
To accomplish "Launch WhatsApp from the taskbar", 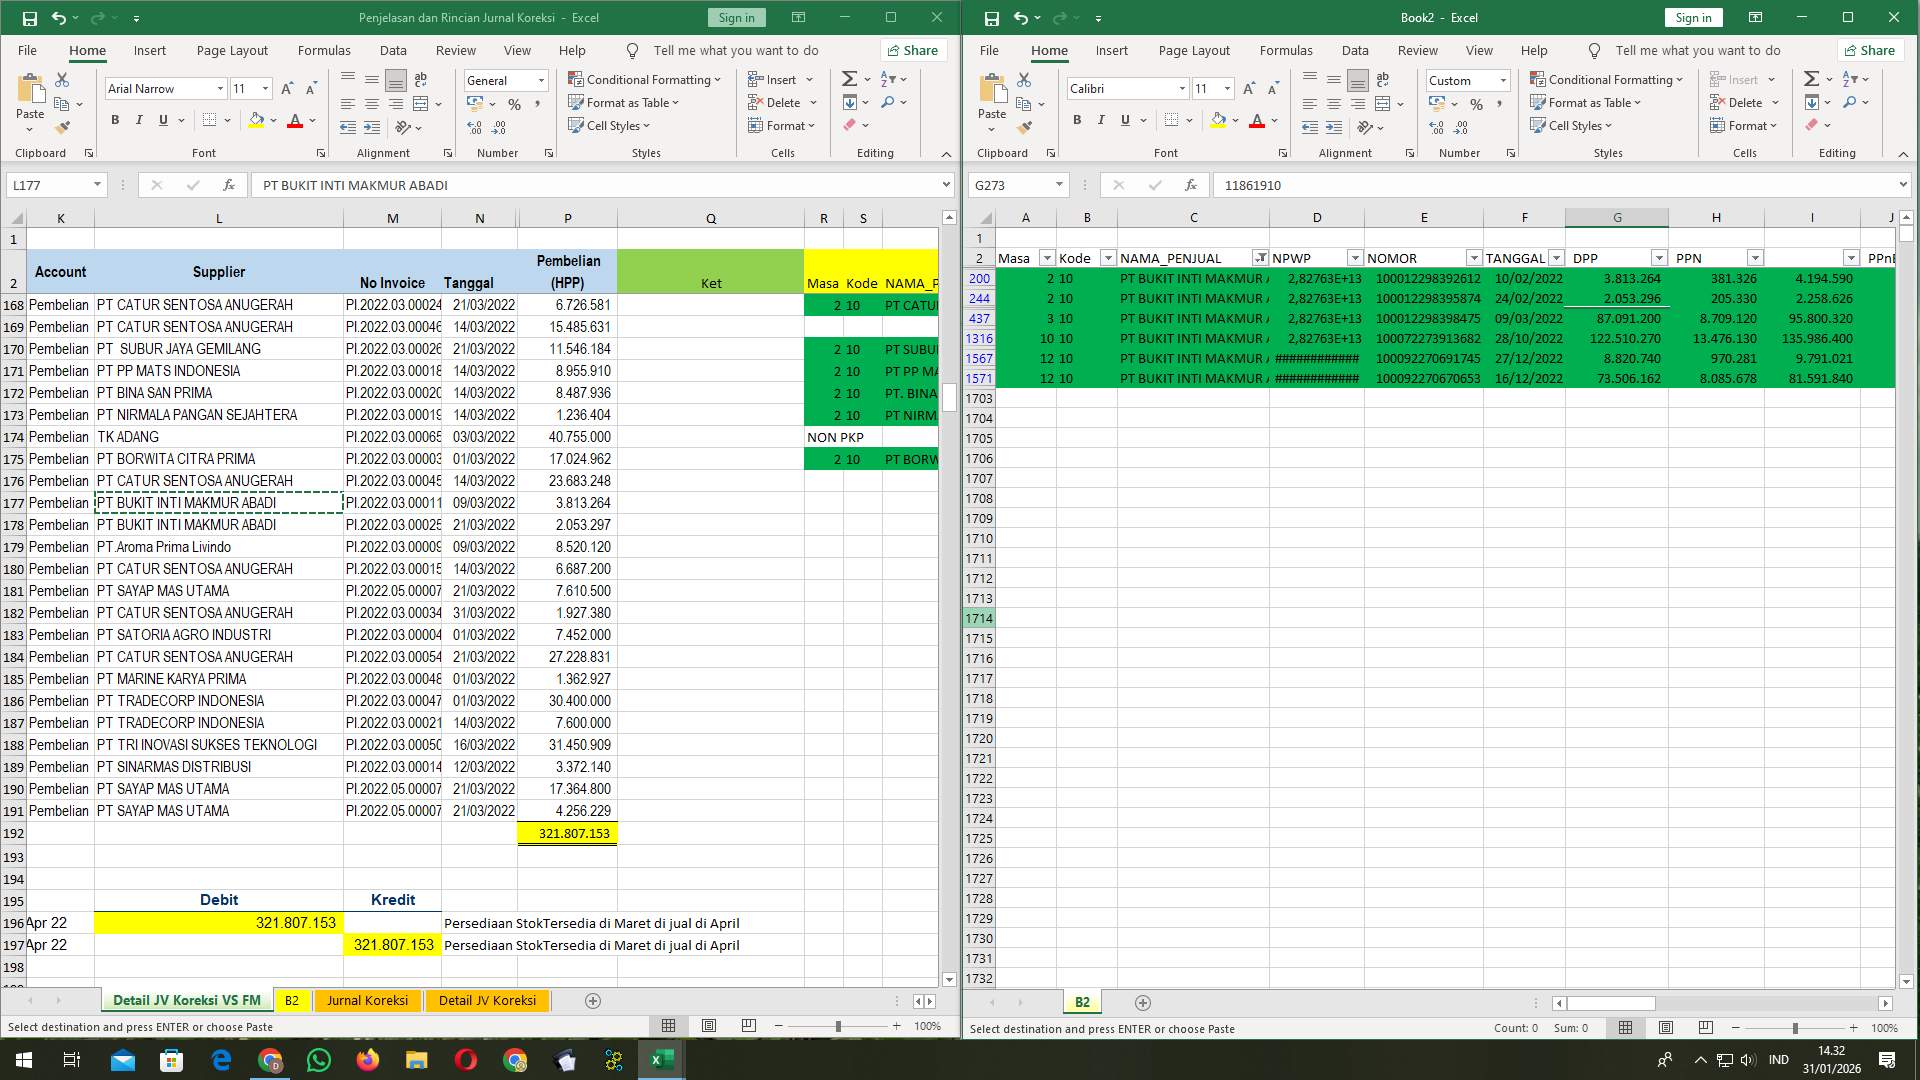I will (319, 1059).
